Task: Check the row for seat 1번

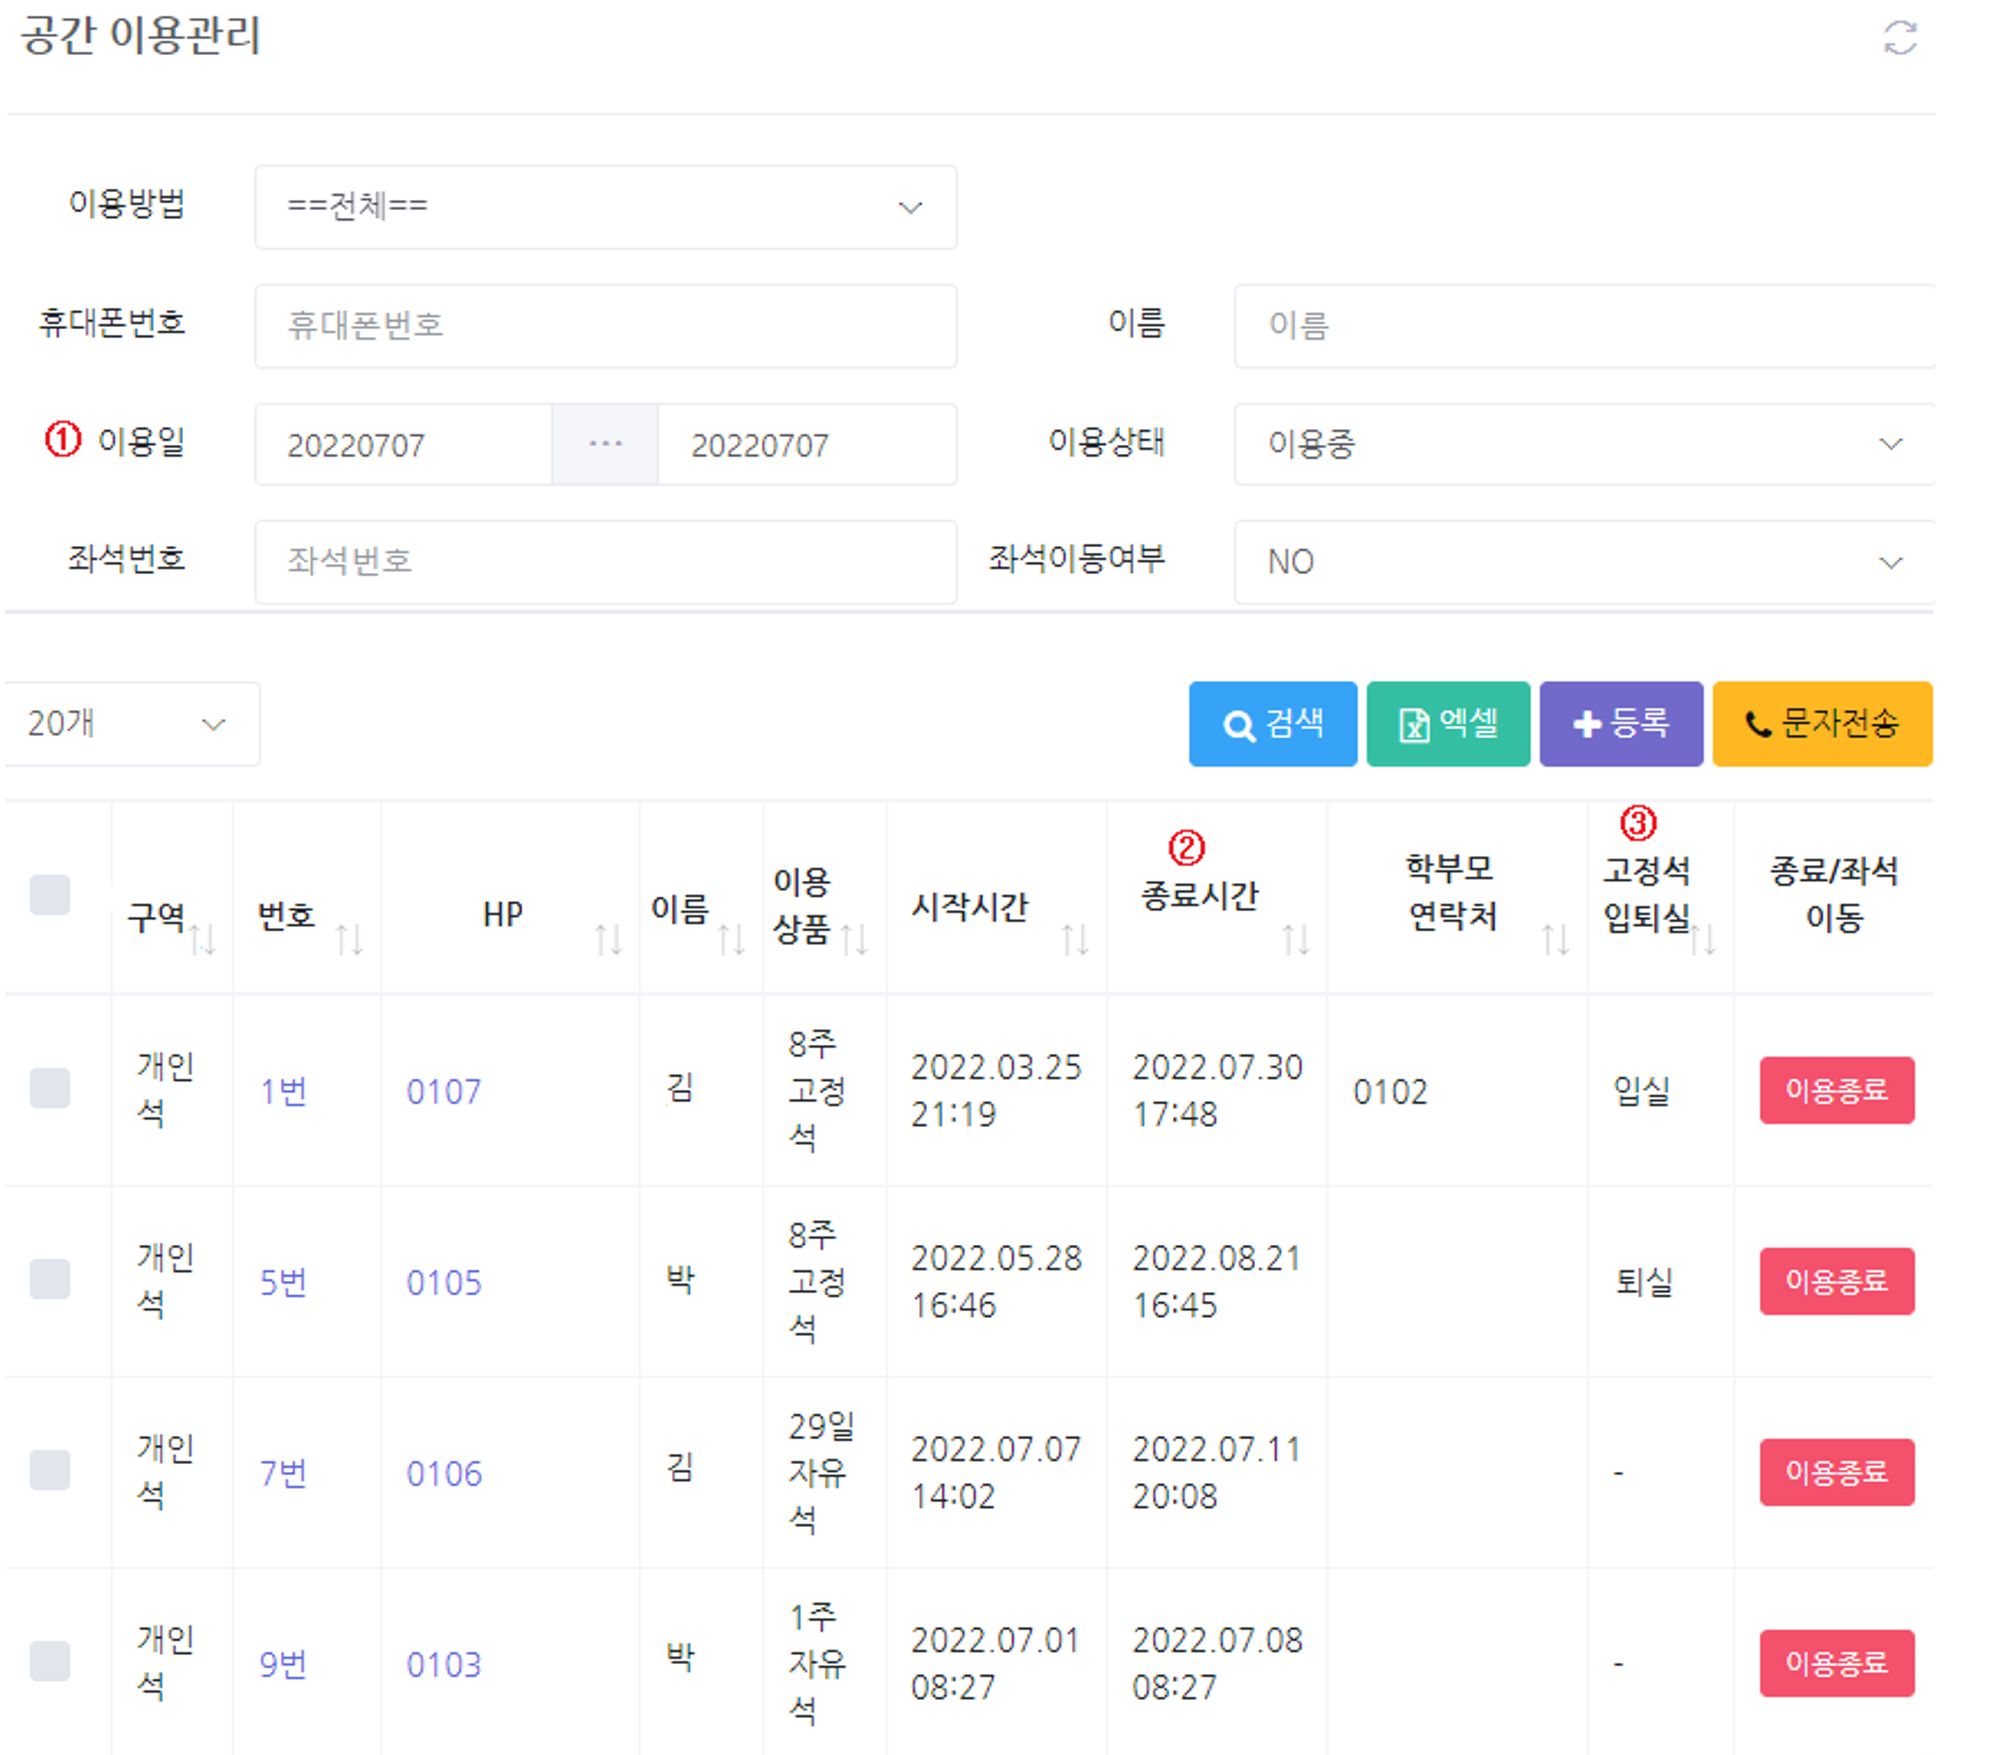Action: [x=50, y=1088]
